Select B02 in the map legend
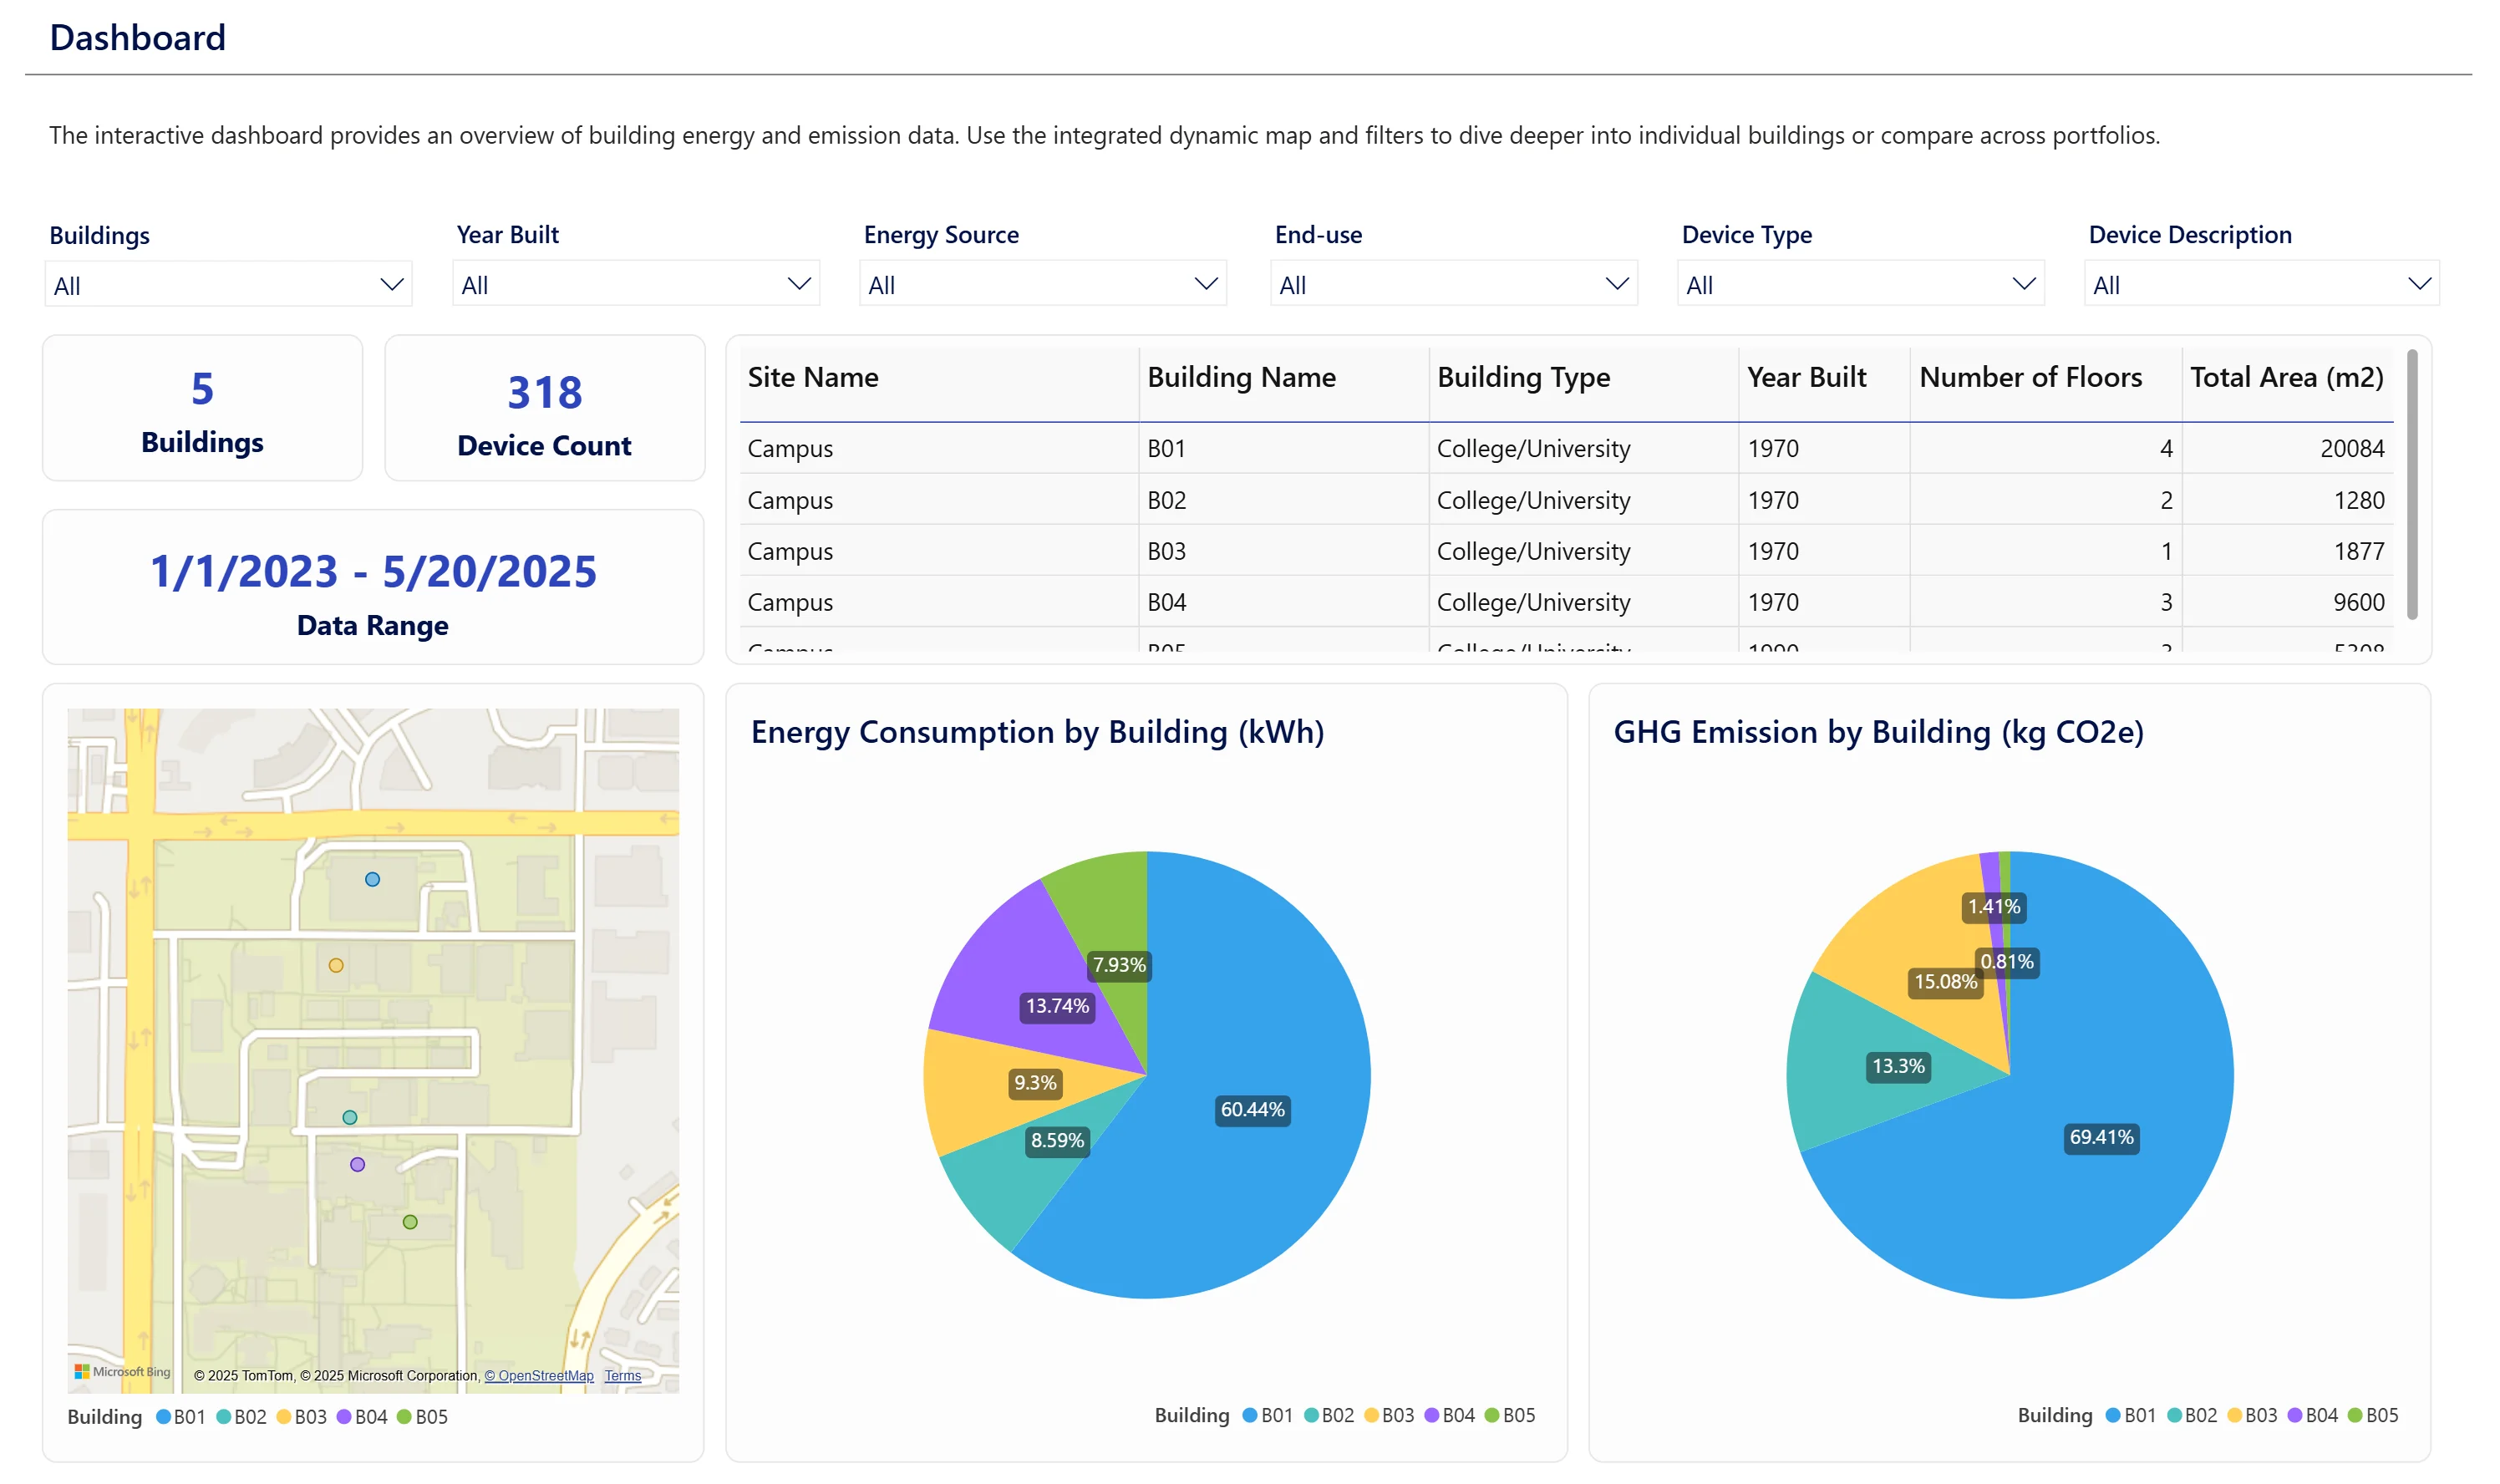This screenshot has height=1484, width=2500. point(242,1418)
